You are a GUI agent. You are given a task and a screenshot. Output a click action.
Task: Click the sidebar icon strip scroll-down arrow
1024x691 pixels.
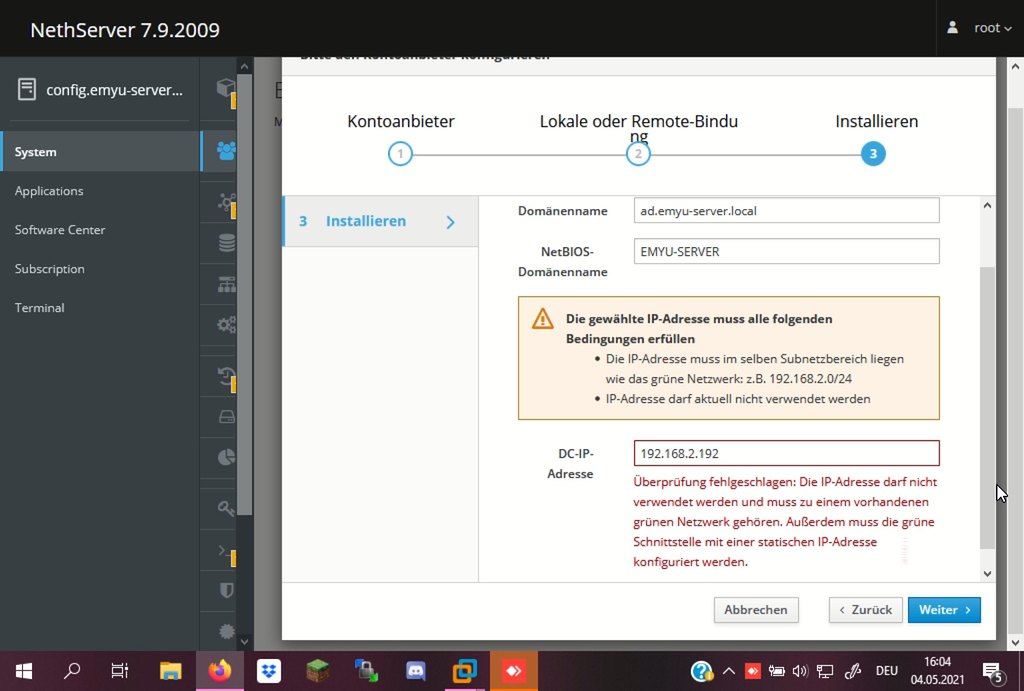click(x=244, y=641)
